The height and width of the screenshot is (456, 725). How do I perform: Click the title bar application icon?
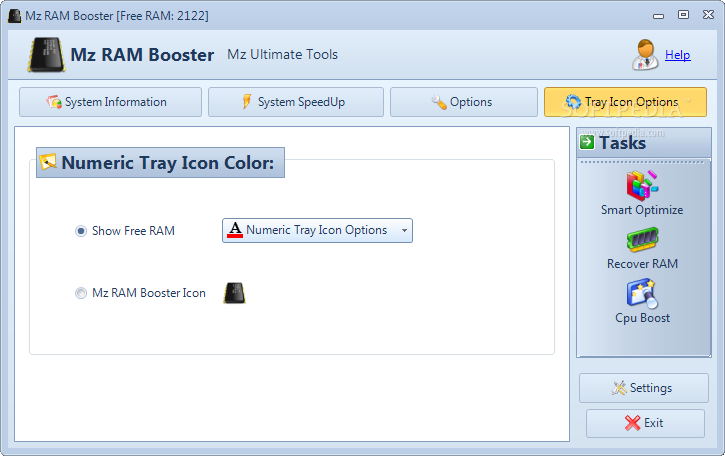pos(15,16)
